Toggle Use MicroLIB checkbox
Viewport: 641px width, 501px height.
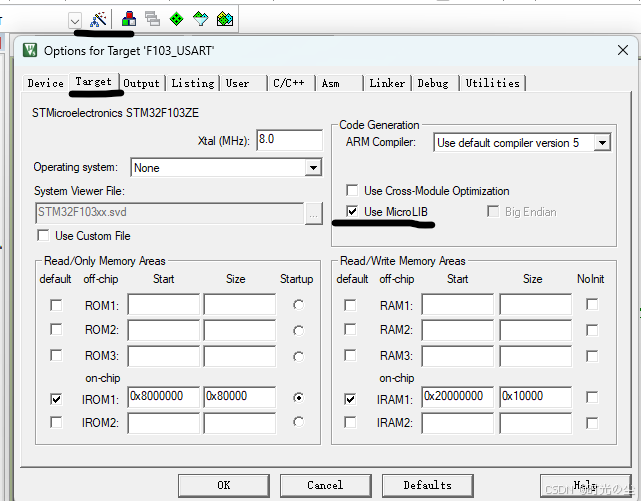352,211
